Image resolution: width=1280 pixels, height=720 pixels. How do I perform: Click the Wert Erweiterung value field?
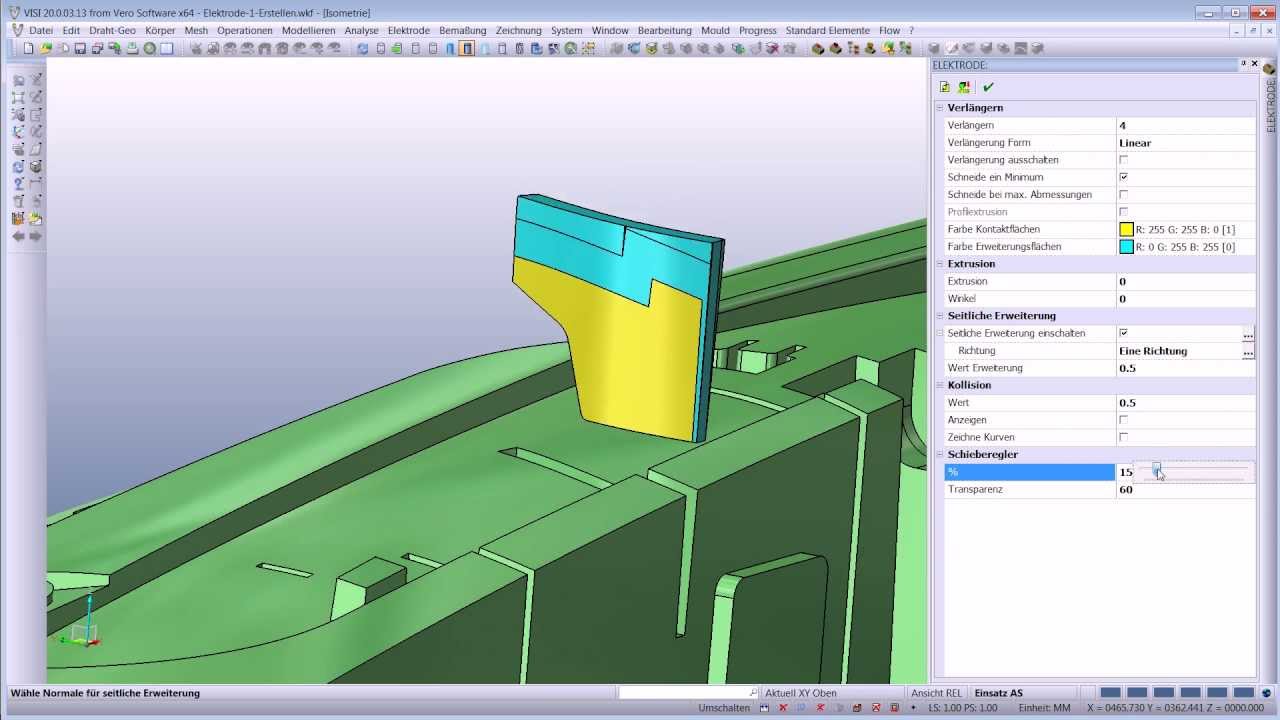click(x=1185, y=368)
